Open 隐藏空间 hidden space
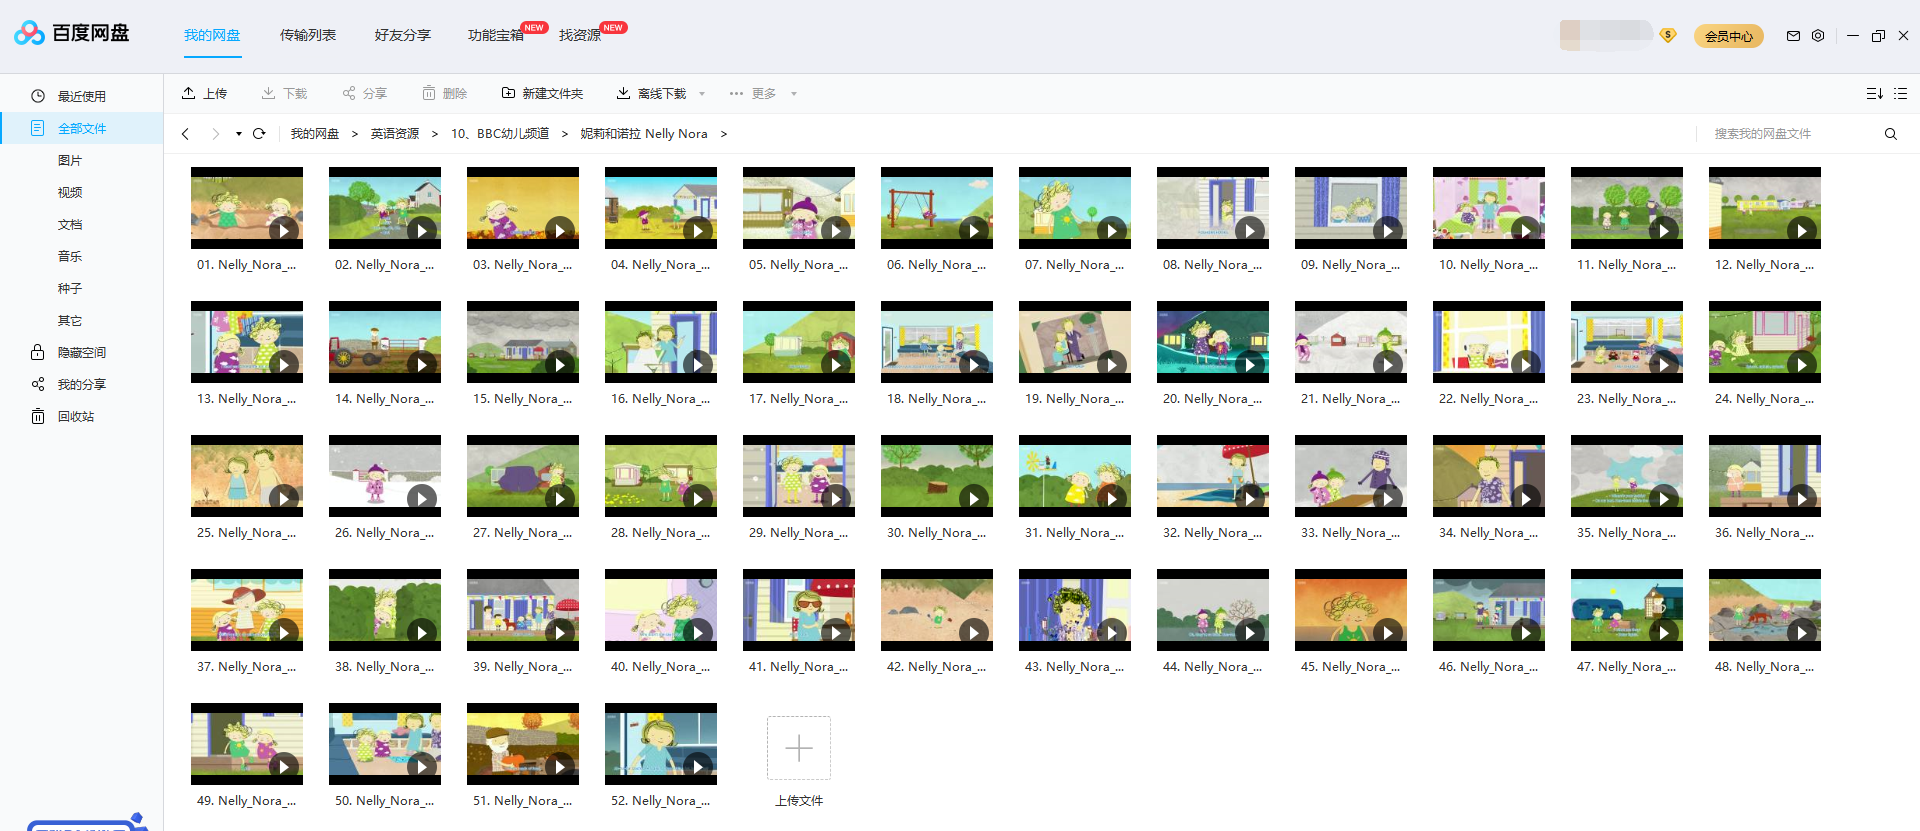 pyautogui.click(x=81, y=352)
